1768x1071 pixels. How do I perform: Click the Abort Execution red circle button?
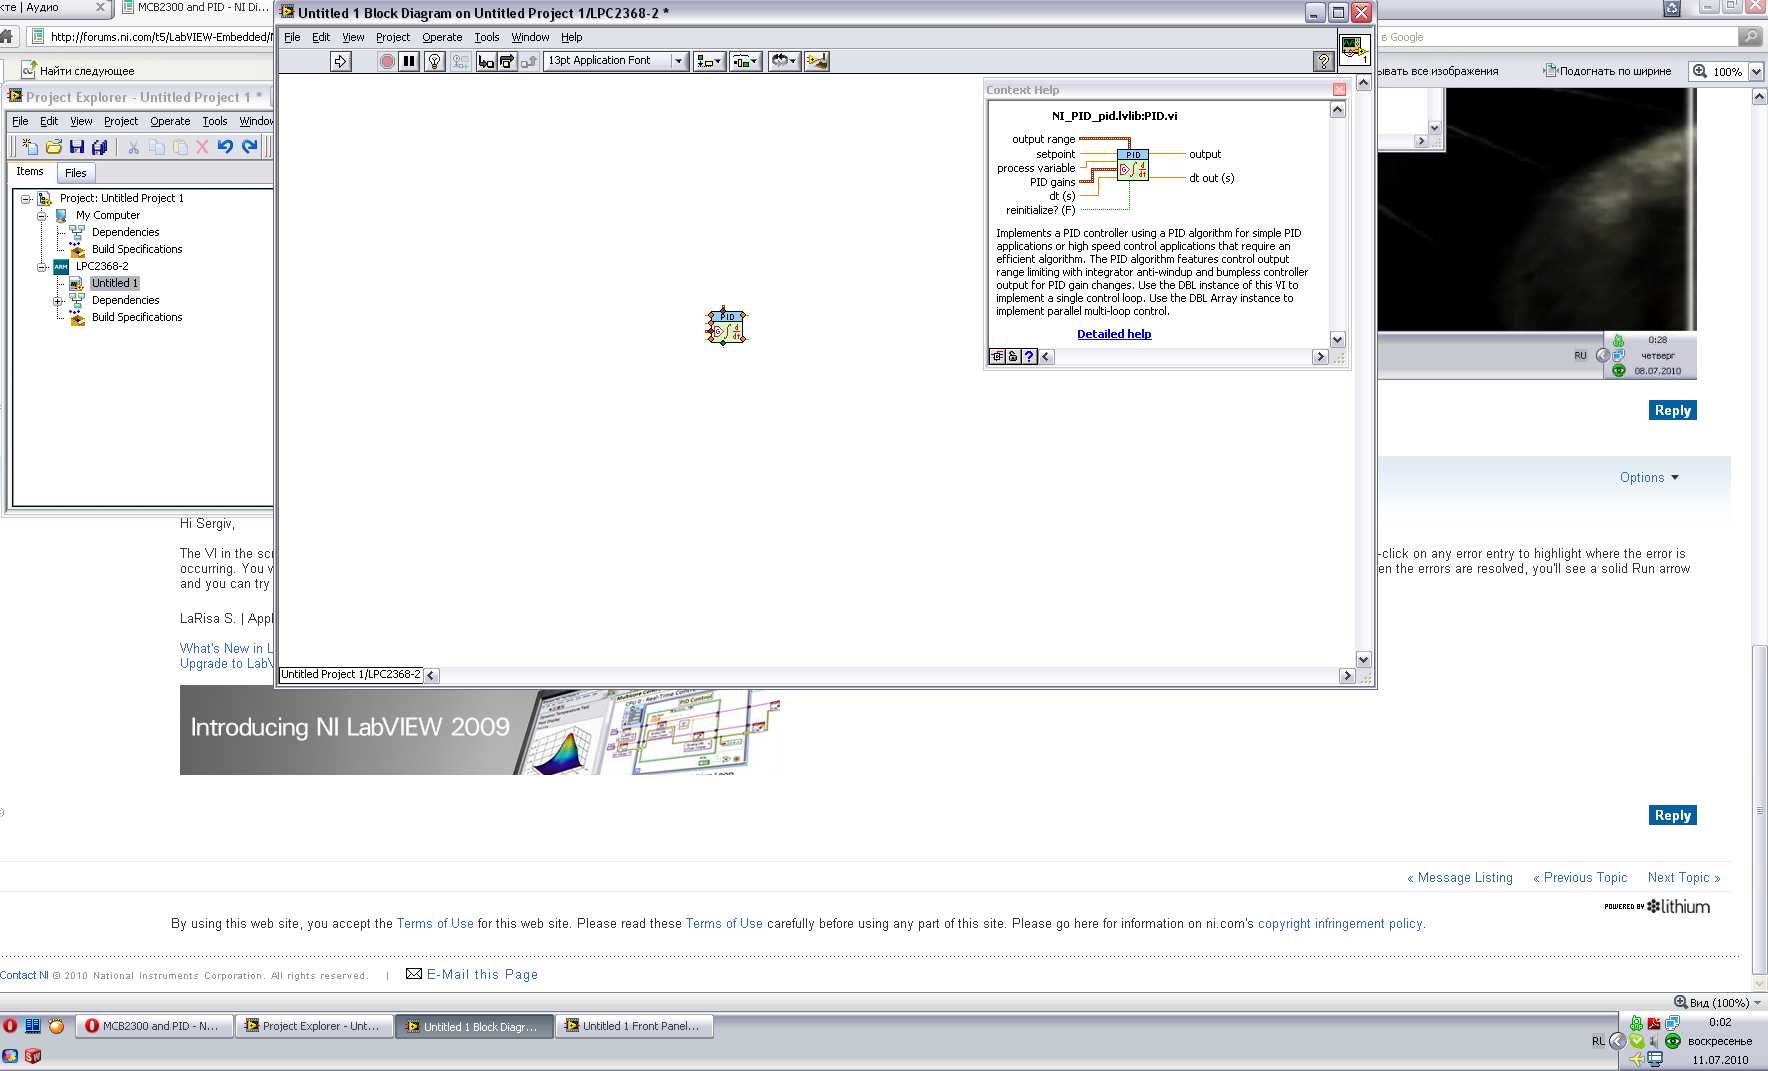click(x=387, y=61)
